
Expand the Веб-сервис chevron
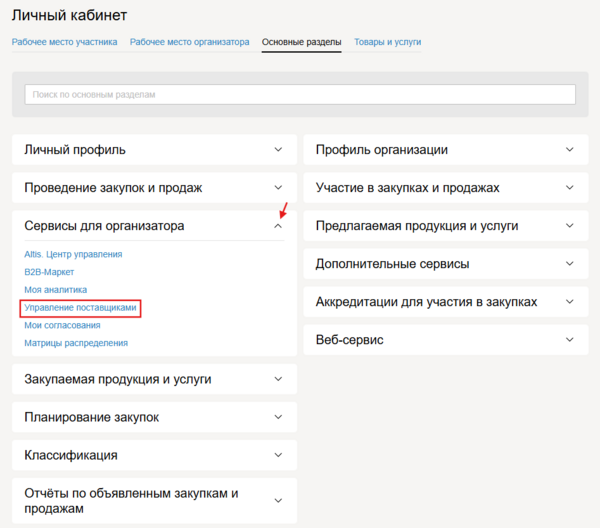570,339
